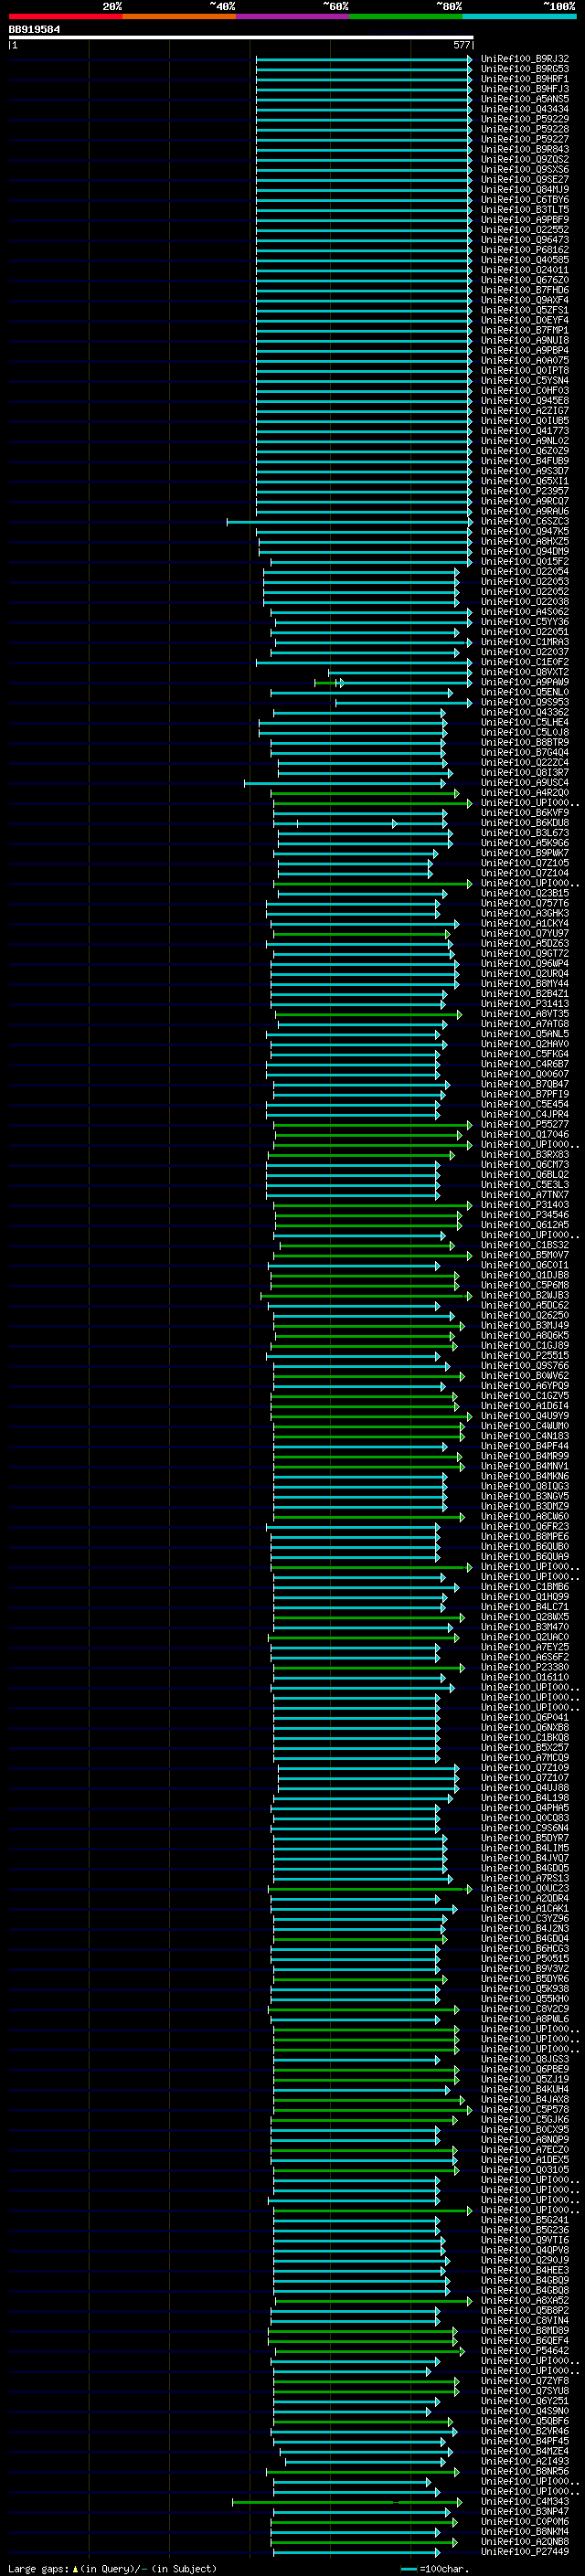This screenshot has height=2576, width=585.
Task: Click green alignment bar of UniRef100_C4M343
Action: (347, 2502)
